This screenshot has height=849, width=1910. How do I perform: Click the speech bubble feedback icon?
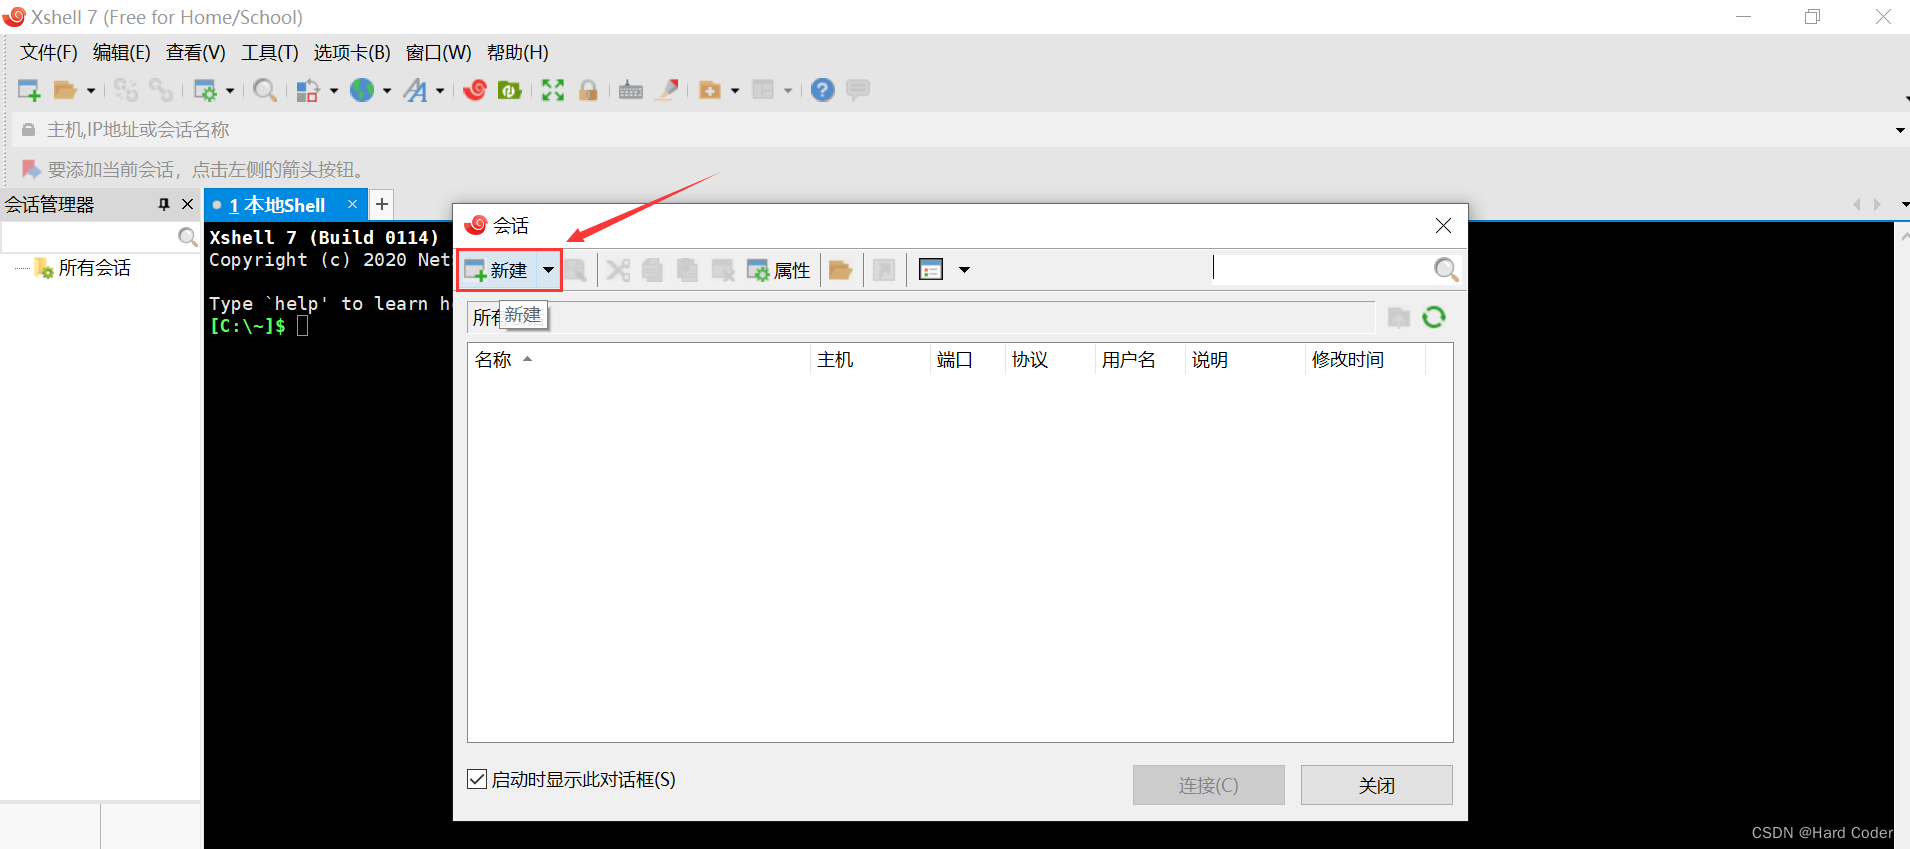(x=858, y=90)
